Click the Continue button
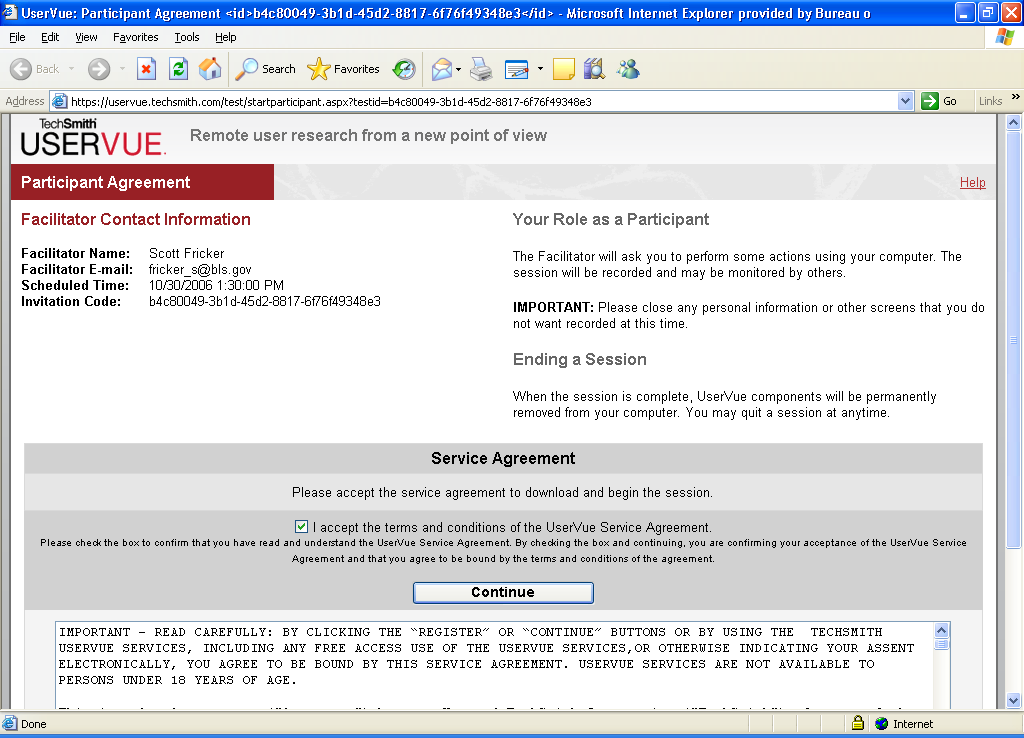Image resolution: width=1024 pixels, height=738 pixels. 504,592
